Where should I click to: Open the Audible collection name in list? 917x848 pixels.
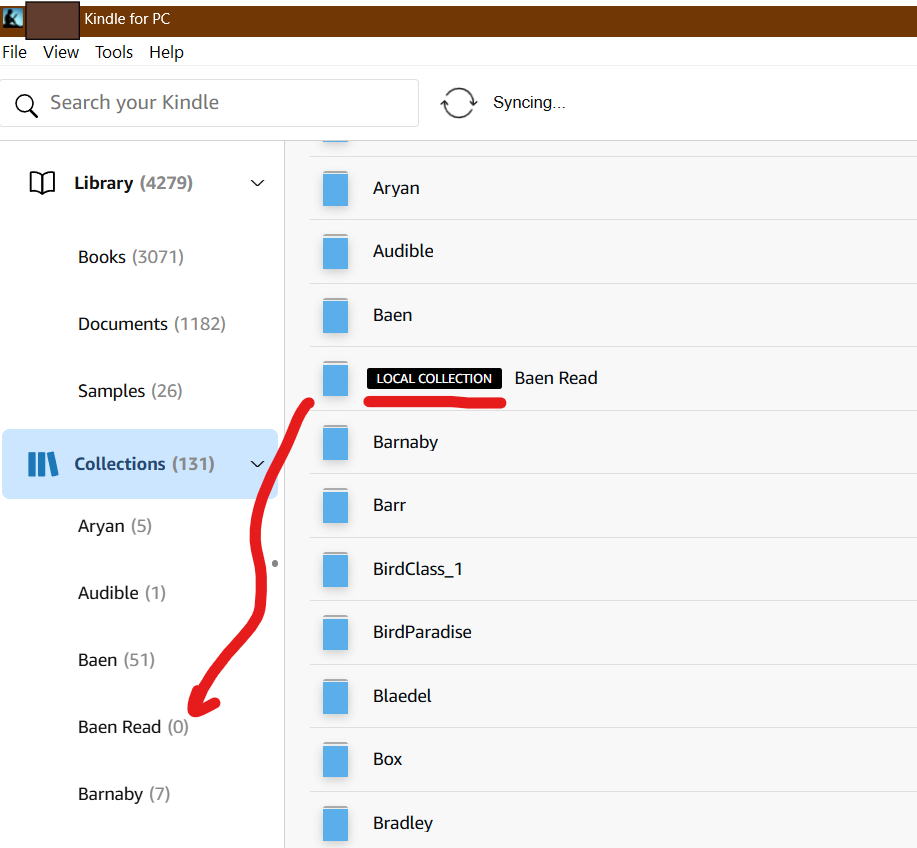pos(404,251)
